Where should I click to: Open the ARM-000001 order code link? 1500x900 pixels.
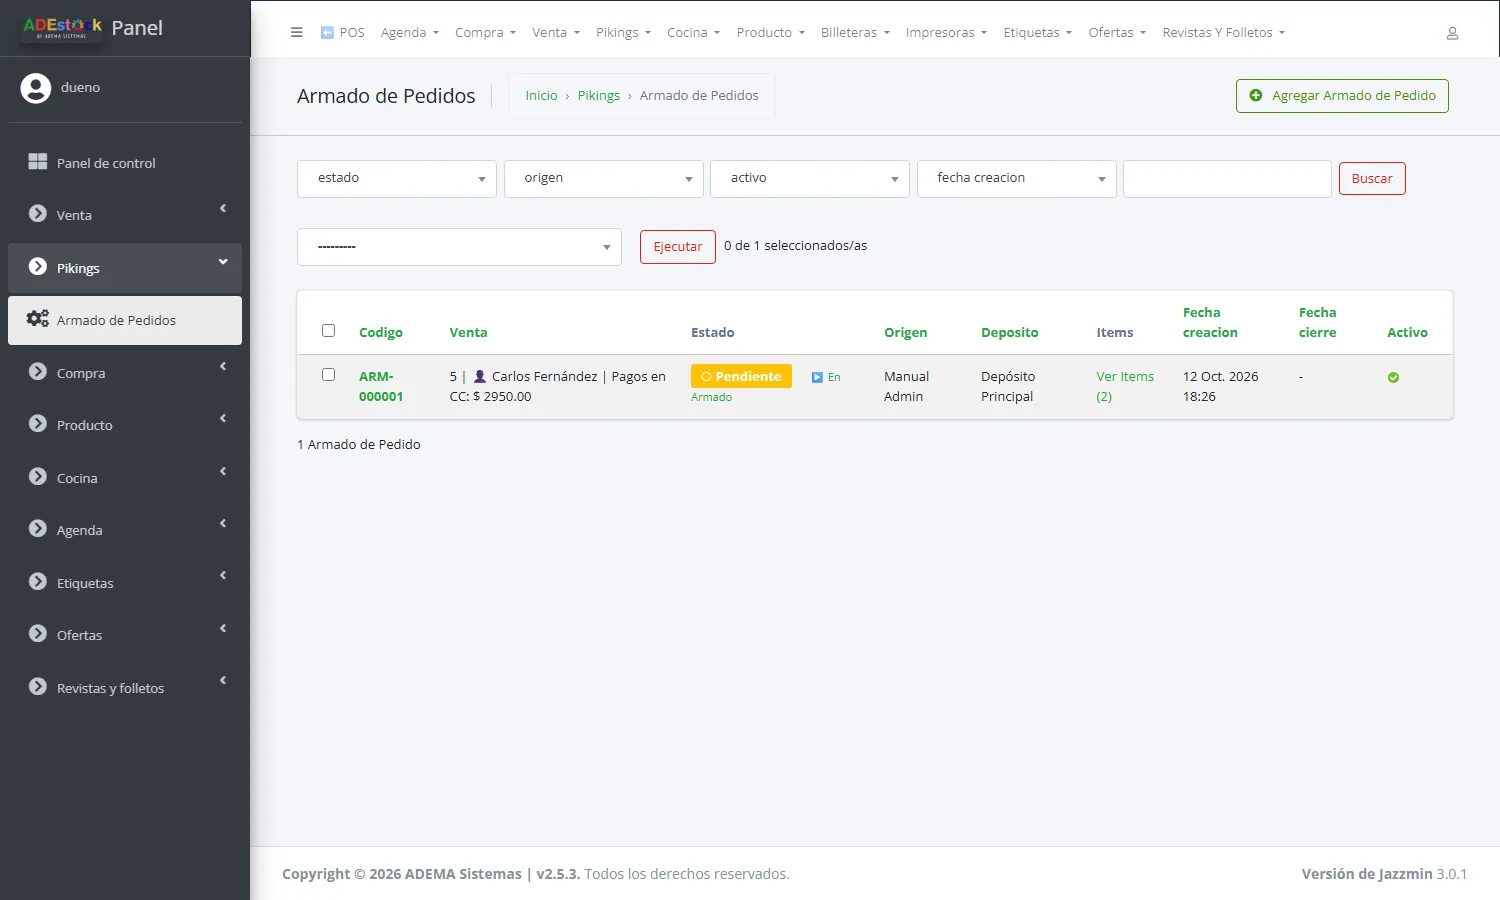coord(381,386)
